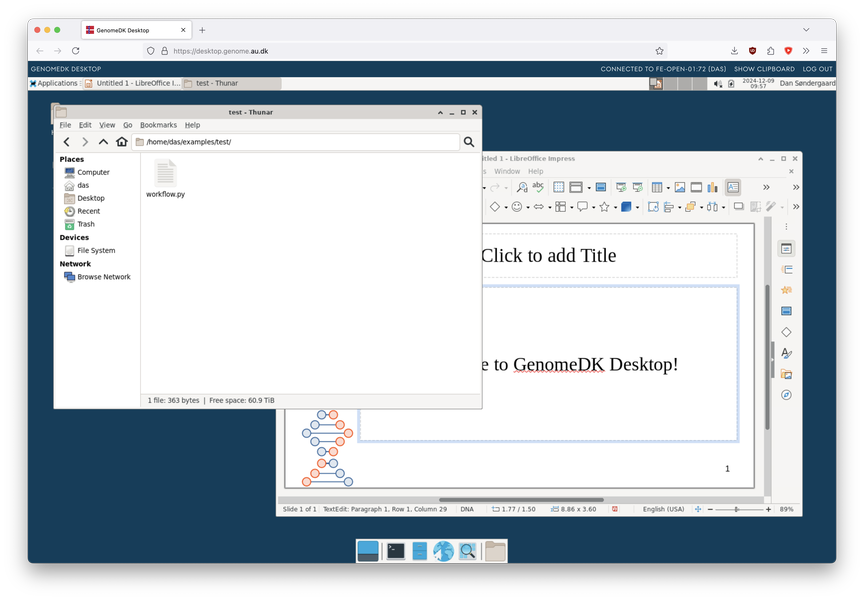Viewport: 864px width, 600px height.
Task: Open the terminal from the bottom dock
Action: pos(396,551)
